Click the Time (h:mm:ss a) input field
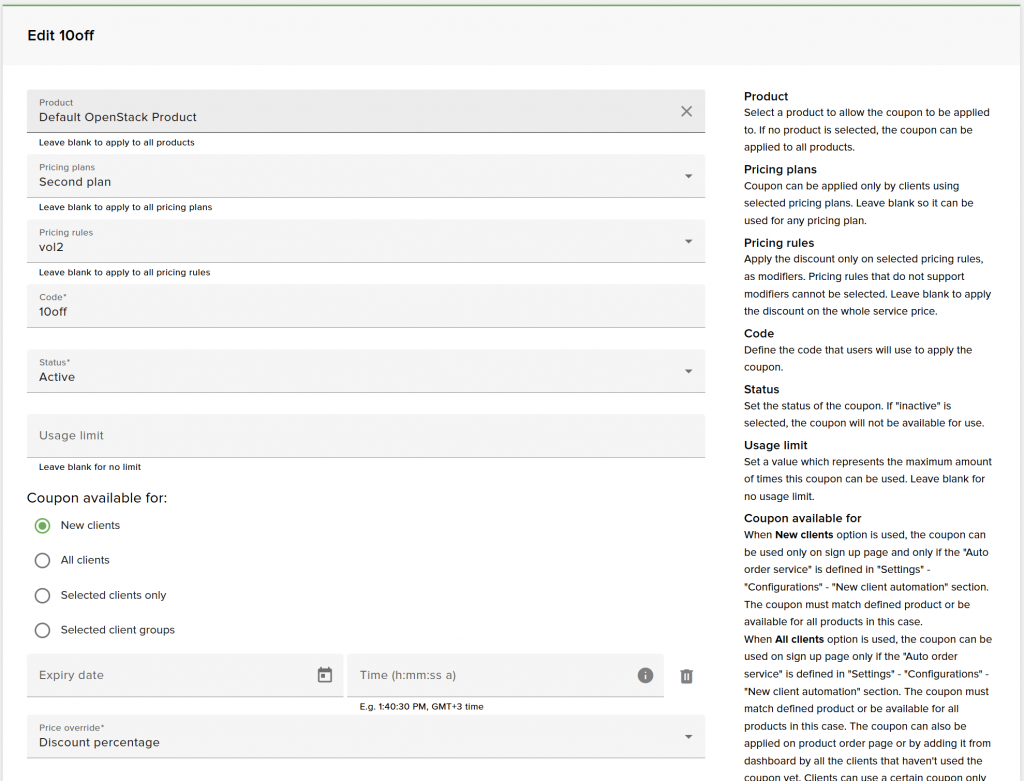This screenshot has height=781, width=1024. click(x=505, y=675)
